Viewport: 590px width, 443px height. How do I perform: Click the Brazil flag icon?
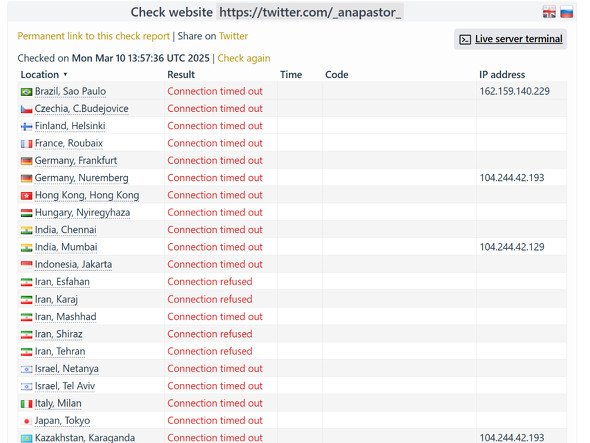tap(26, 92)
